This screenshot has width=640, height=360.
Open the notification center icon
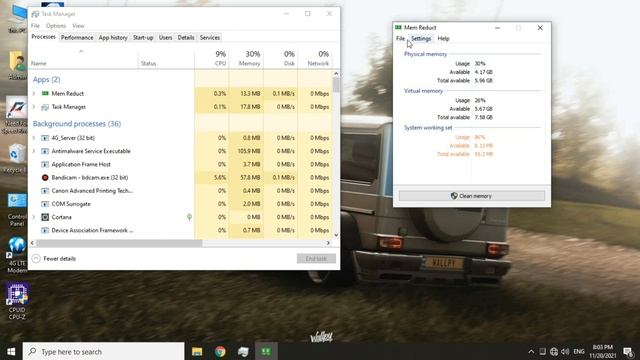tap(628, 351)
